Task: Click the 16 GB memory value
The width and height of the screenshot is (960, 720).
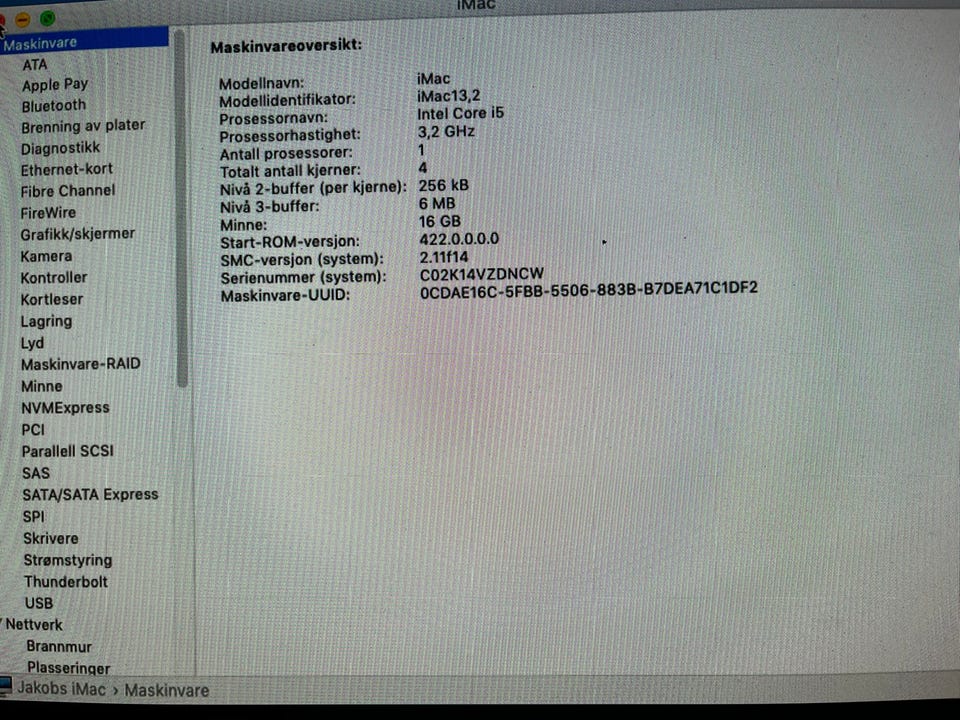Action: [x=440, y=221]
